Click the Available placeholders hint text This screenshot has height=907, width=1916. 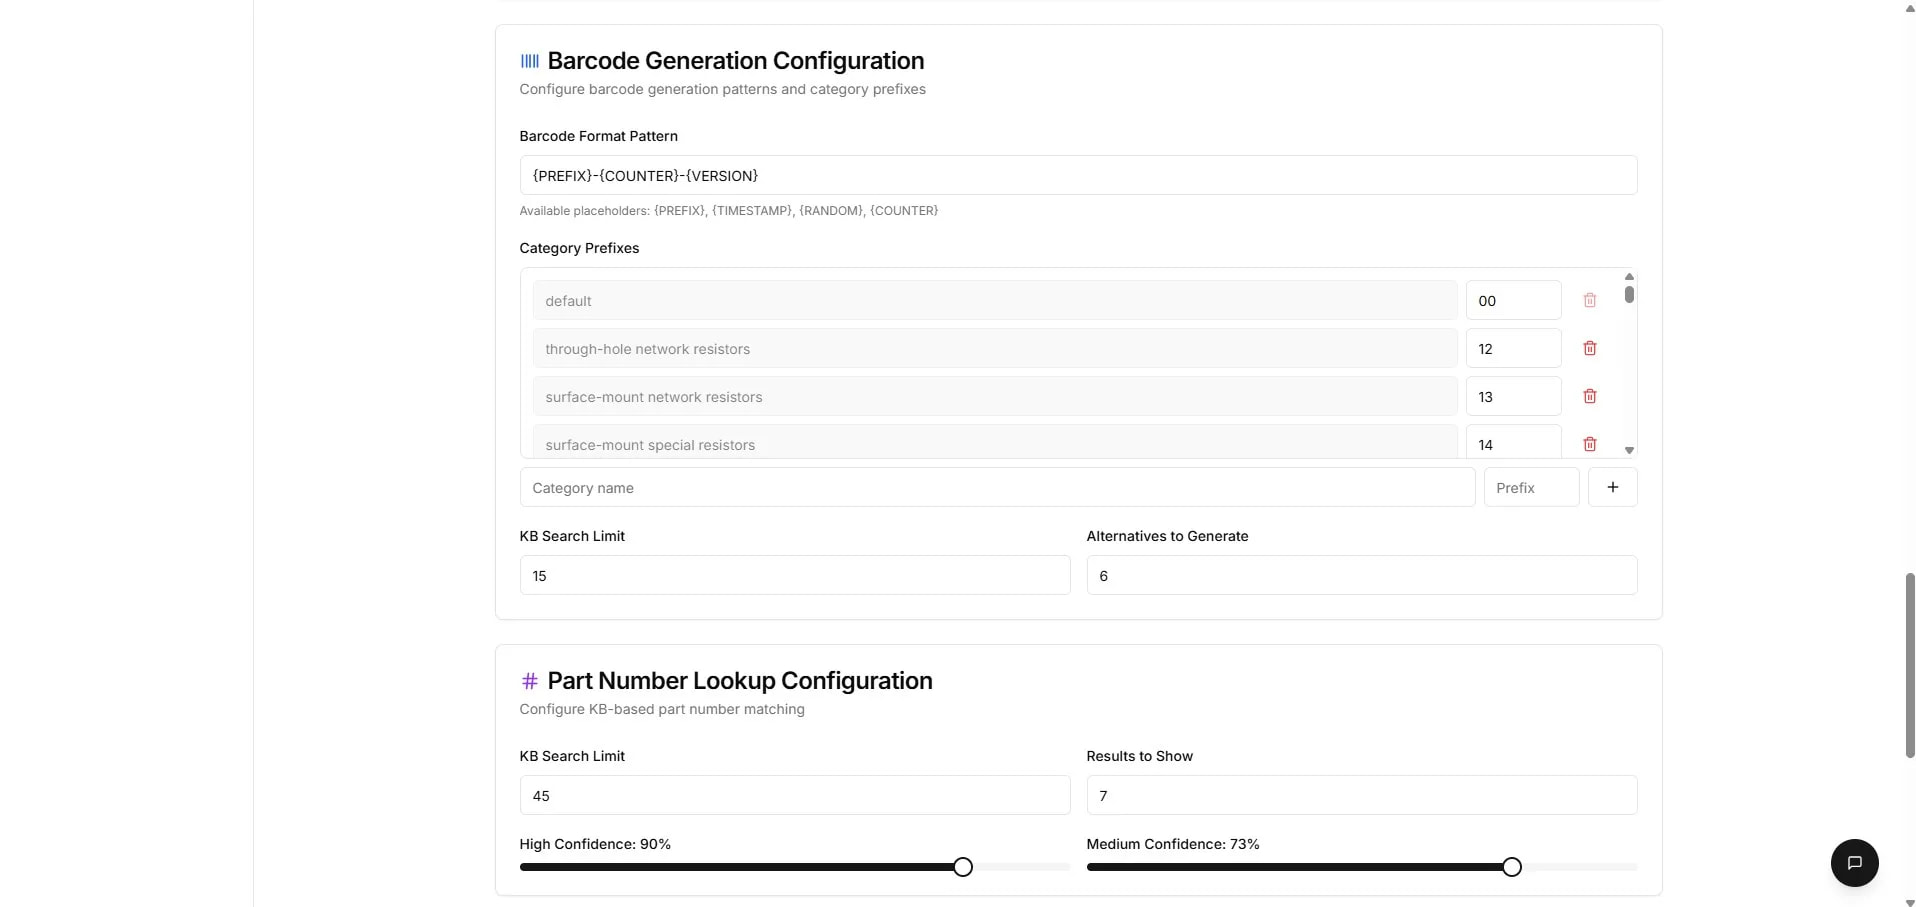click(x=728, y=211)
